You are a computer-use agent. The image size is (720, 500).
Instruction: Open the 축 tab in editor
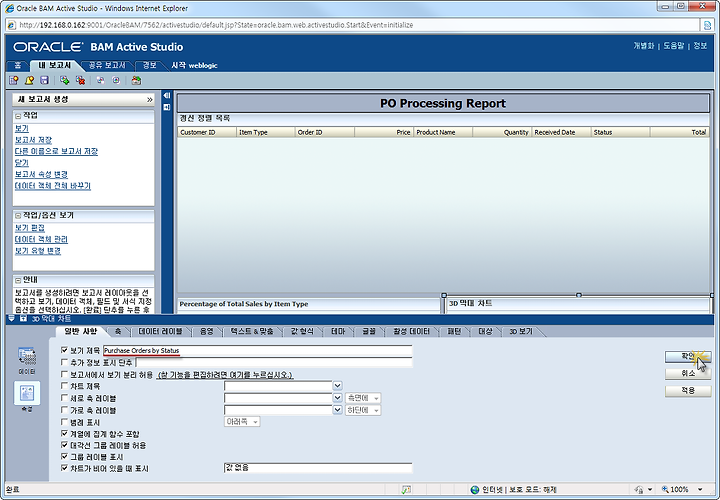point(118,331)
